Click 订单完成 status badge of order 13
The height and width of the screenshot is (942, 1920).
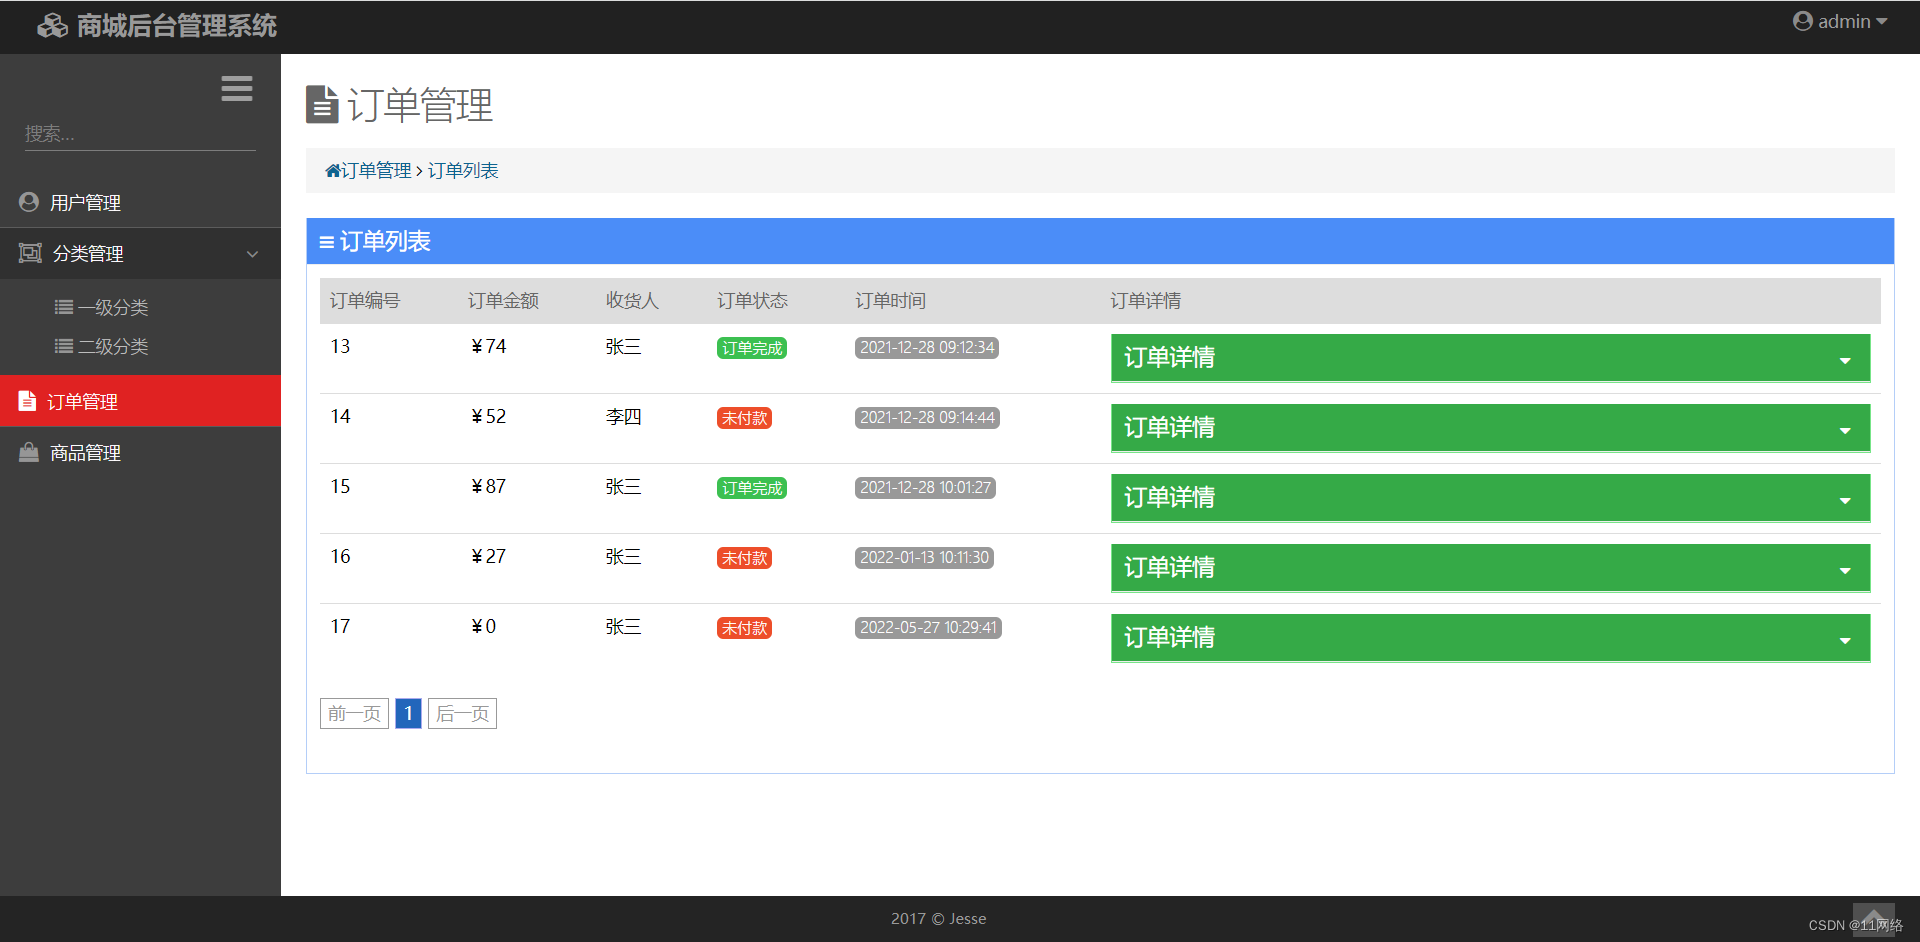tap(752, 348)
